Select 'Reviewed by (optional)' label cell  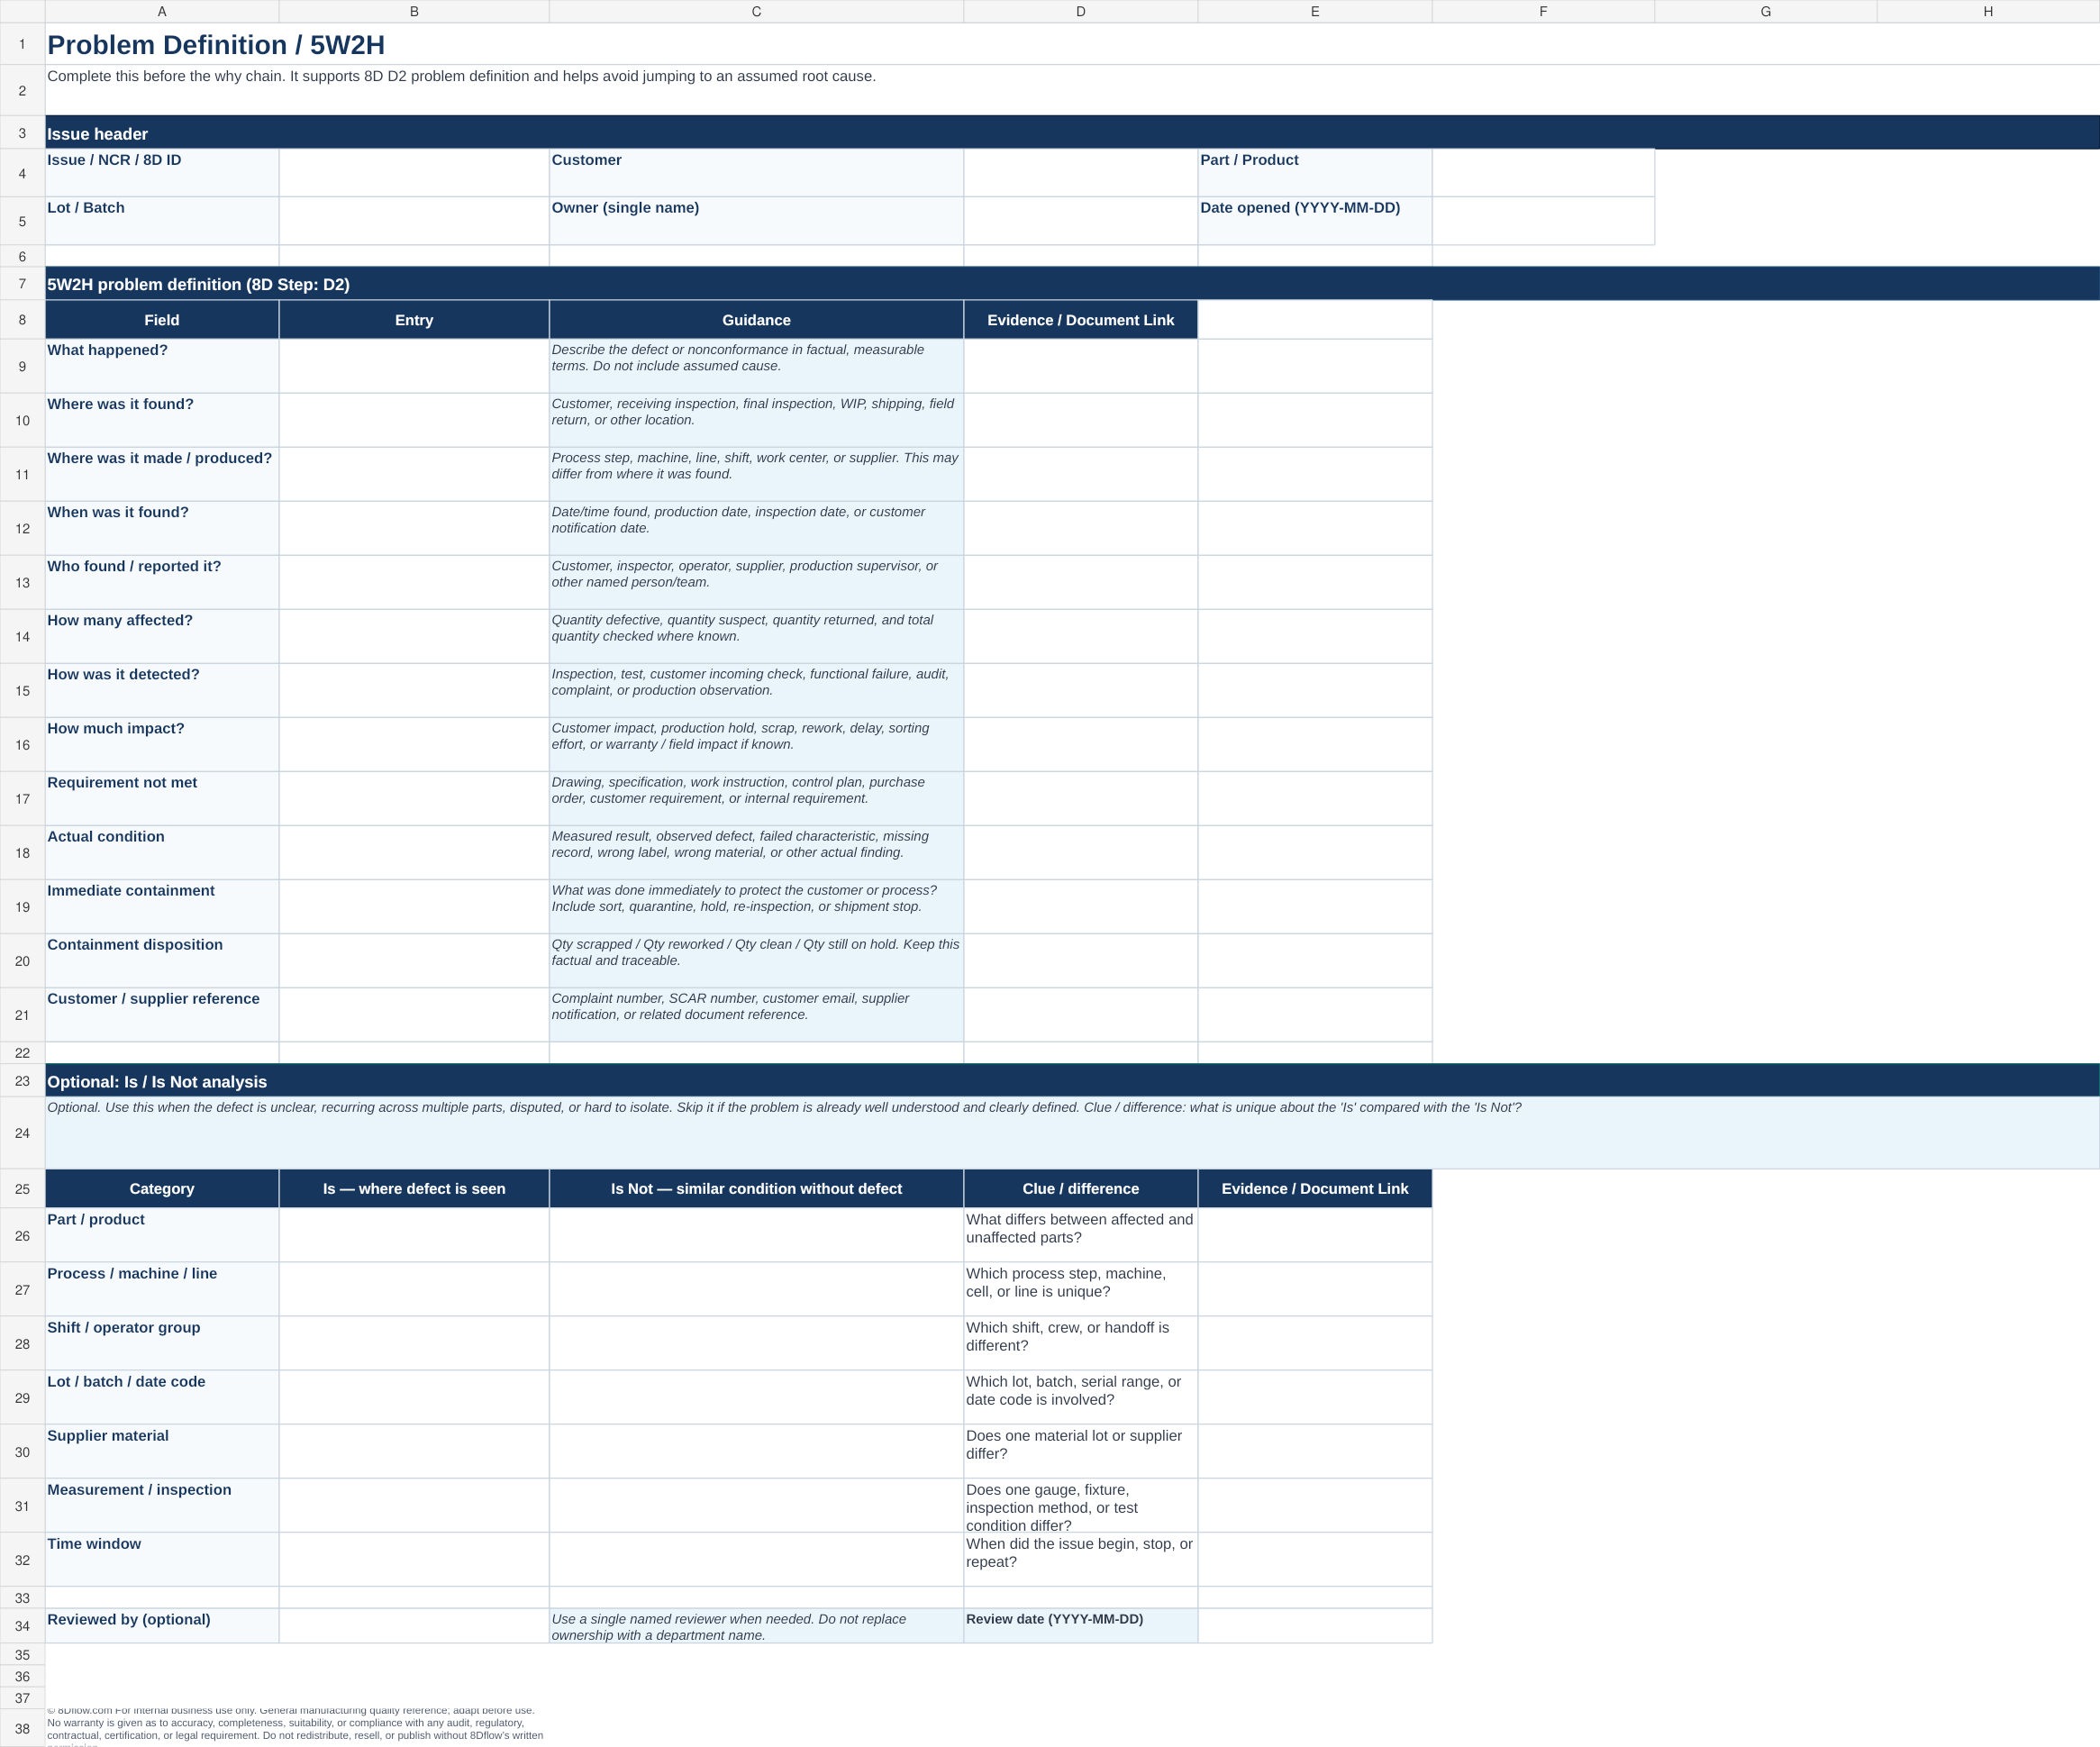162,1625
